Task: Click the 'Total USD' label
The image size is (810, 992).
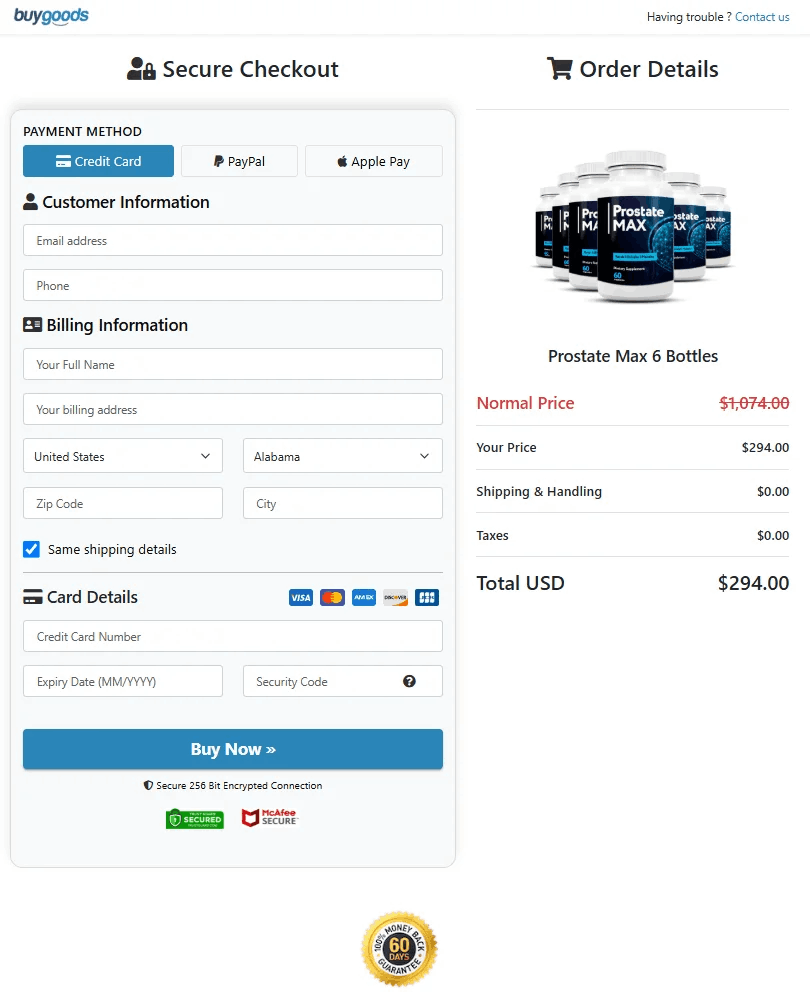Action: (x=520, y=583)
